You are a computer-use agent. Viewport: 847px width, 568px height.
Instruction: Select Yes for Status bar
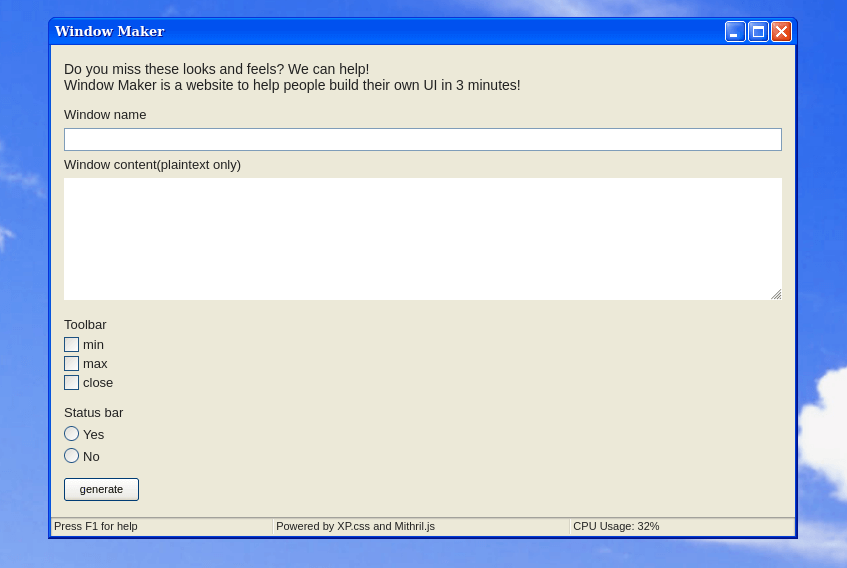(72, 434)
